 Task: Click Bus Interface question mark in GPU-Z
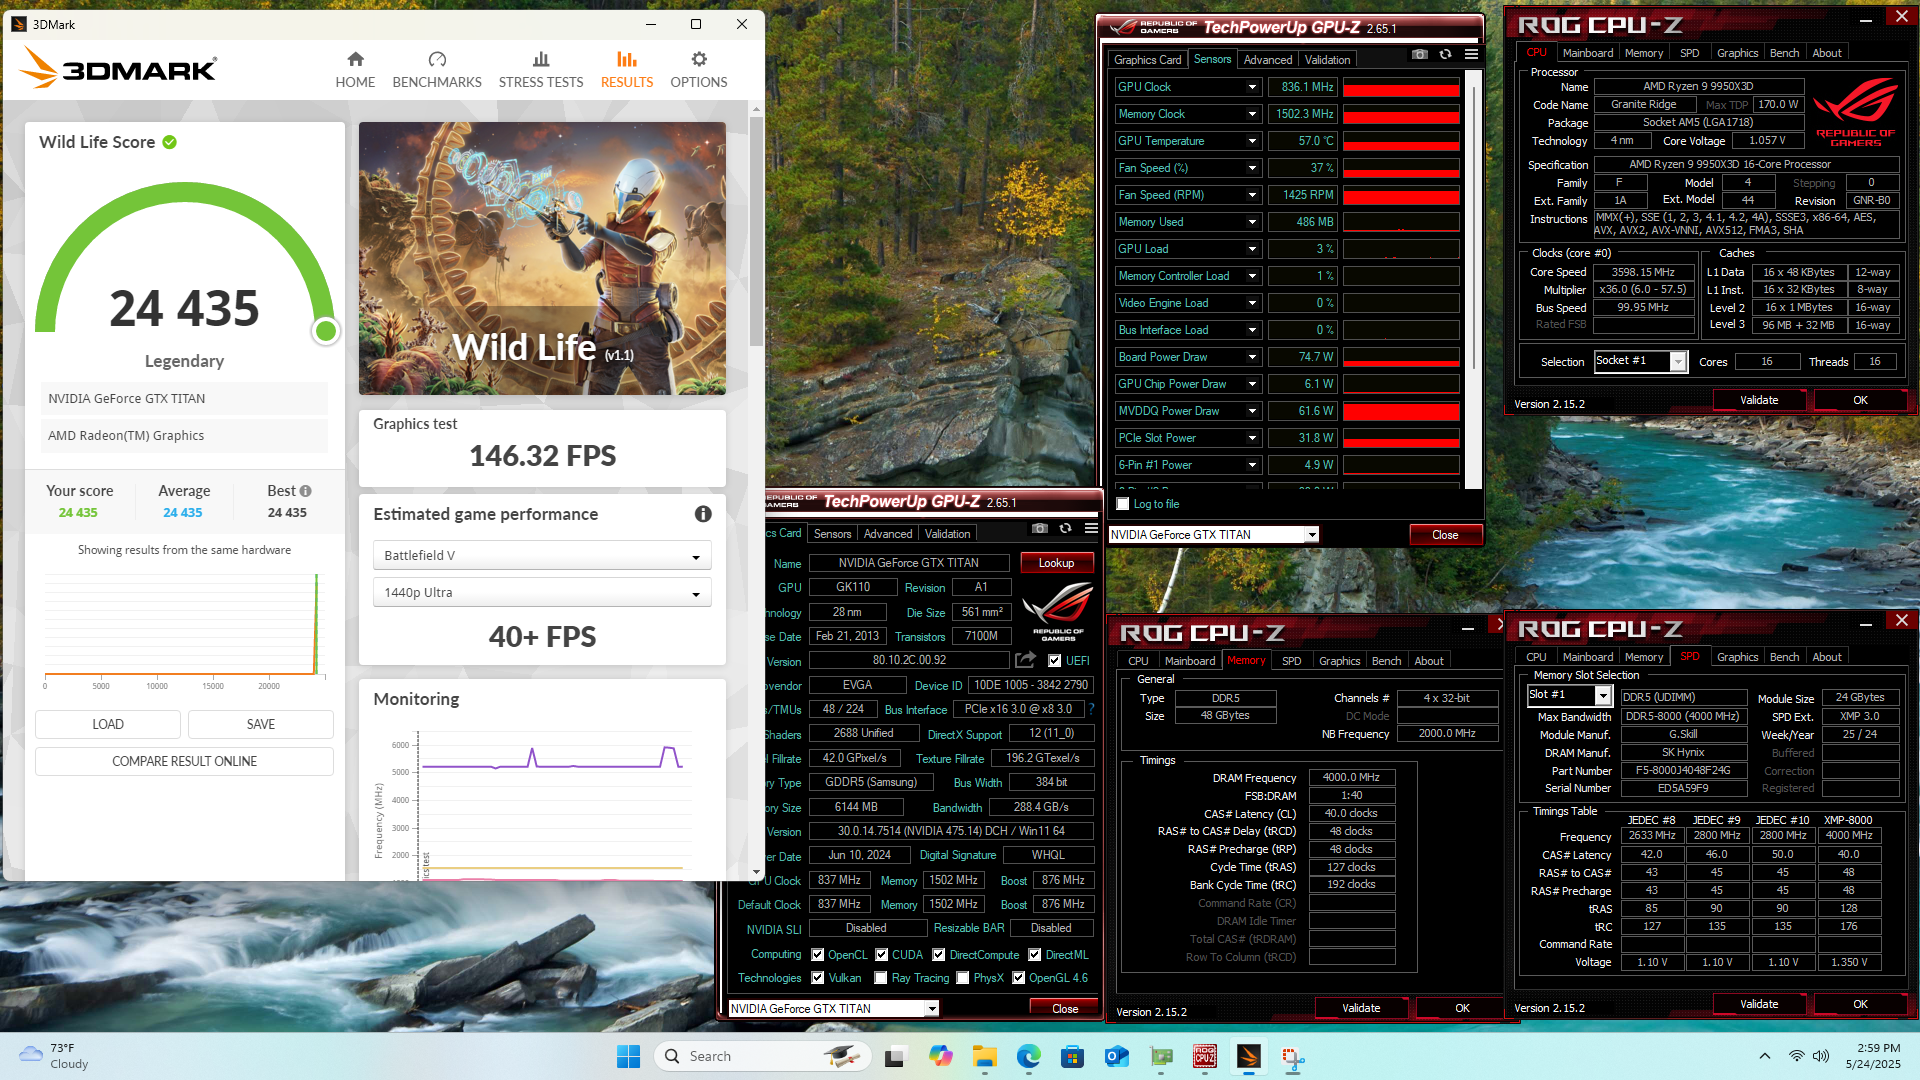coord(1091,709)
